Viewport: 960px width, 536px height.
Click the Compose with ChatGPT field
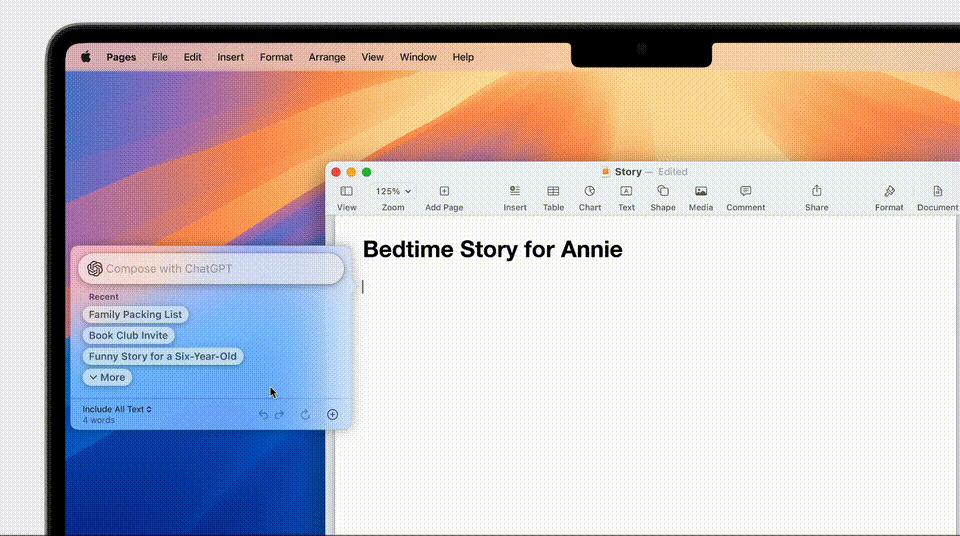(211, 268)
